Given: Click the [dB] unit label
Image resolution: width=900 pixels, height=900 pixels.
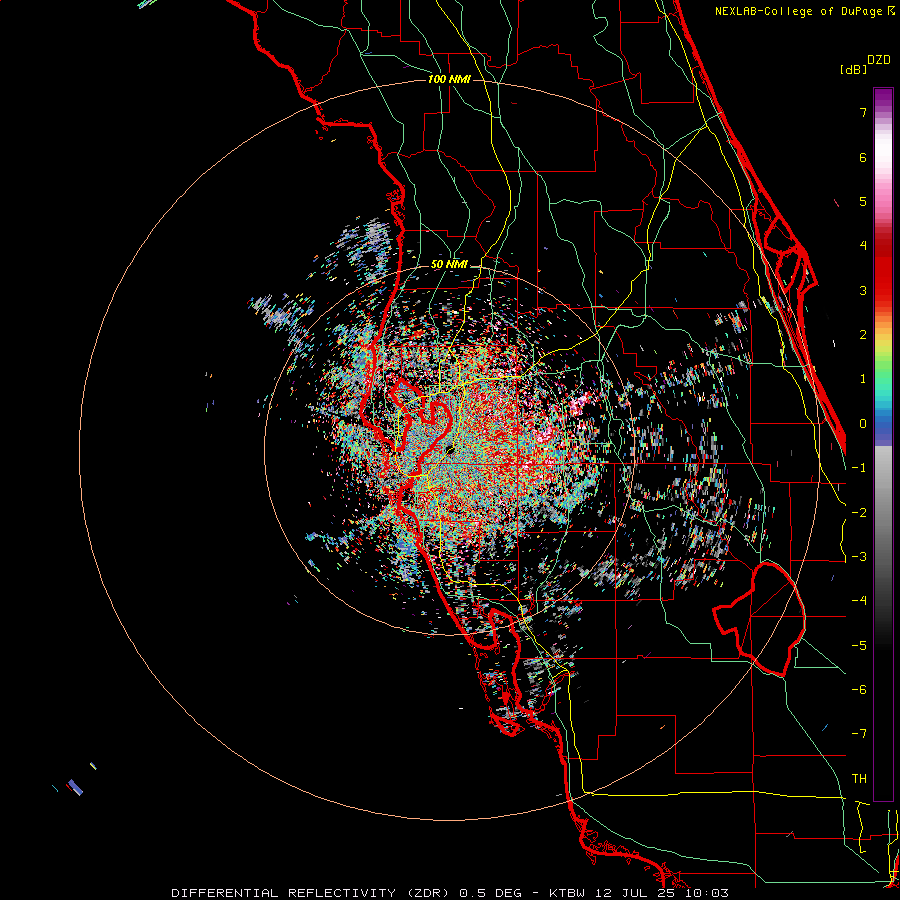Looking at the screenshot, I should (x=854, y=69).
